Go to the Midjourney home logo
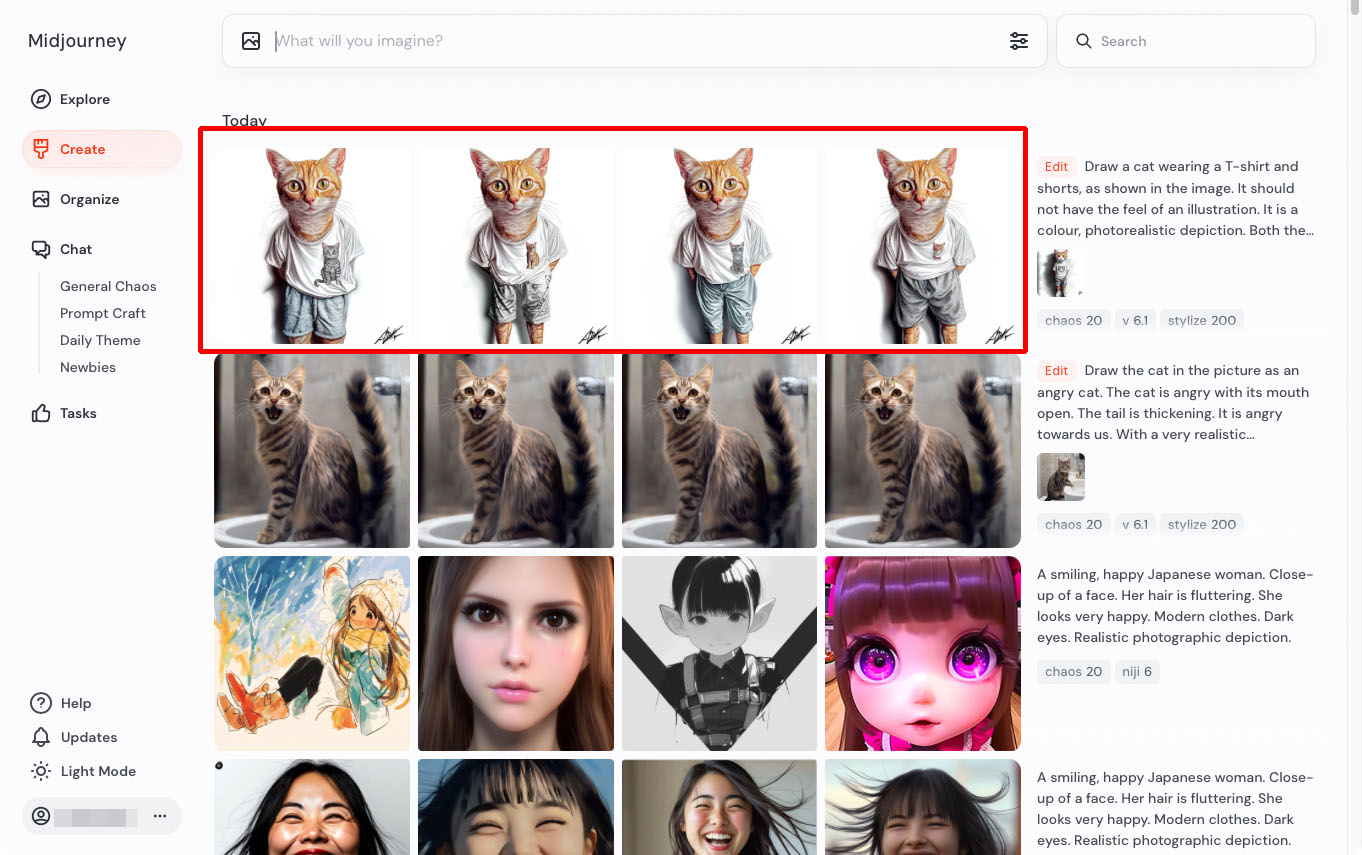Image resolution: width=1362 pixels, height=855 pixels. [77, 41]
